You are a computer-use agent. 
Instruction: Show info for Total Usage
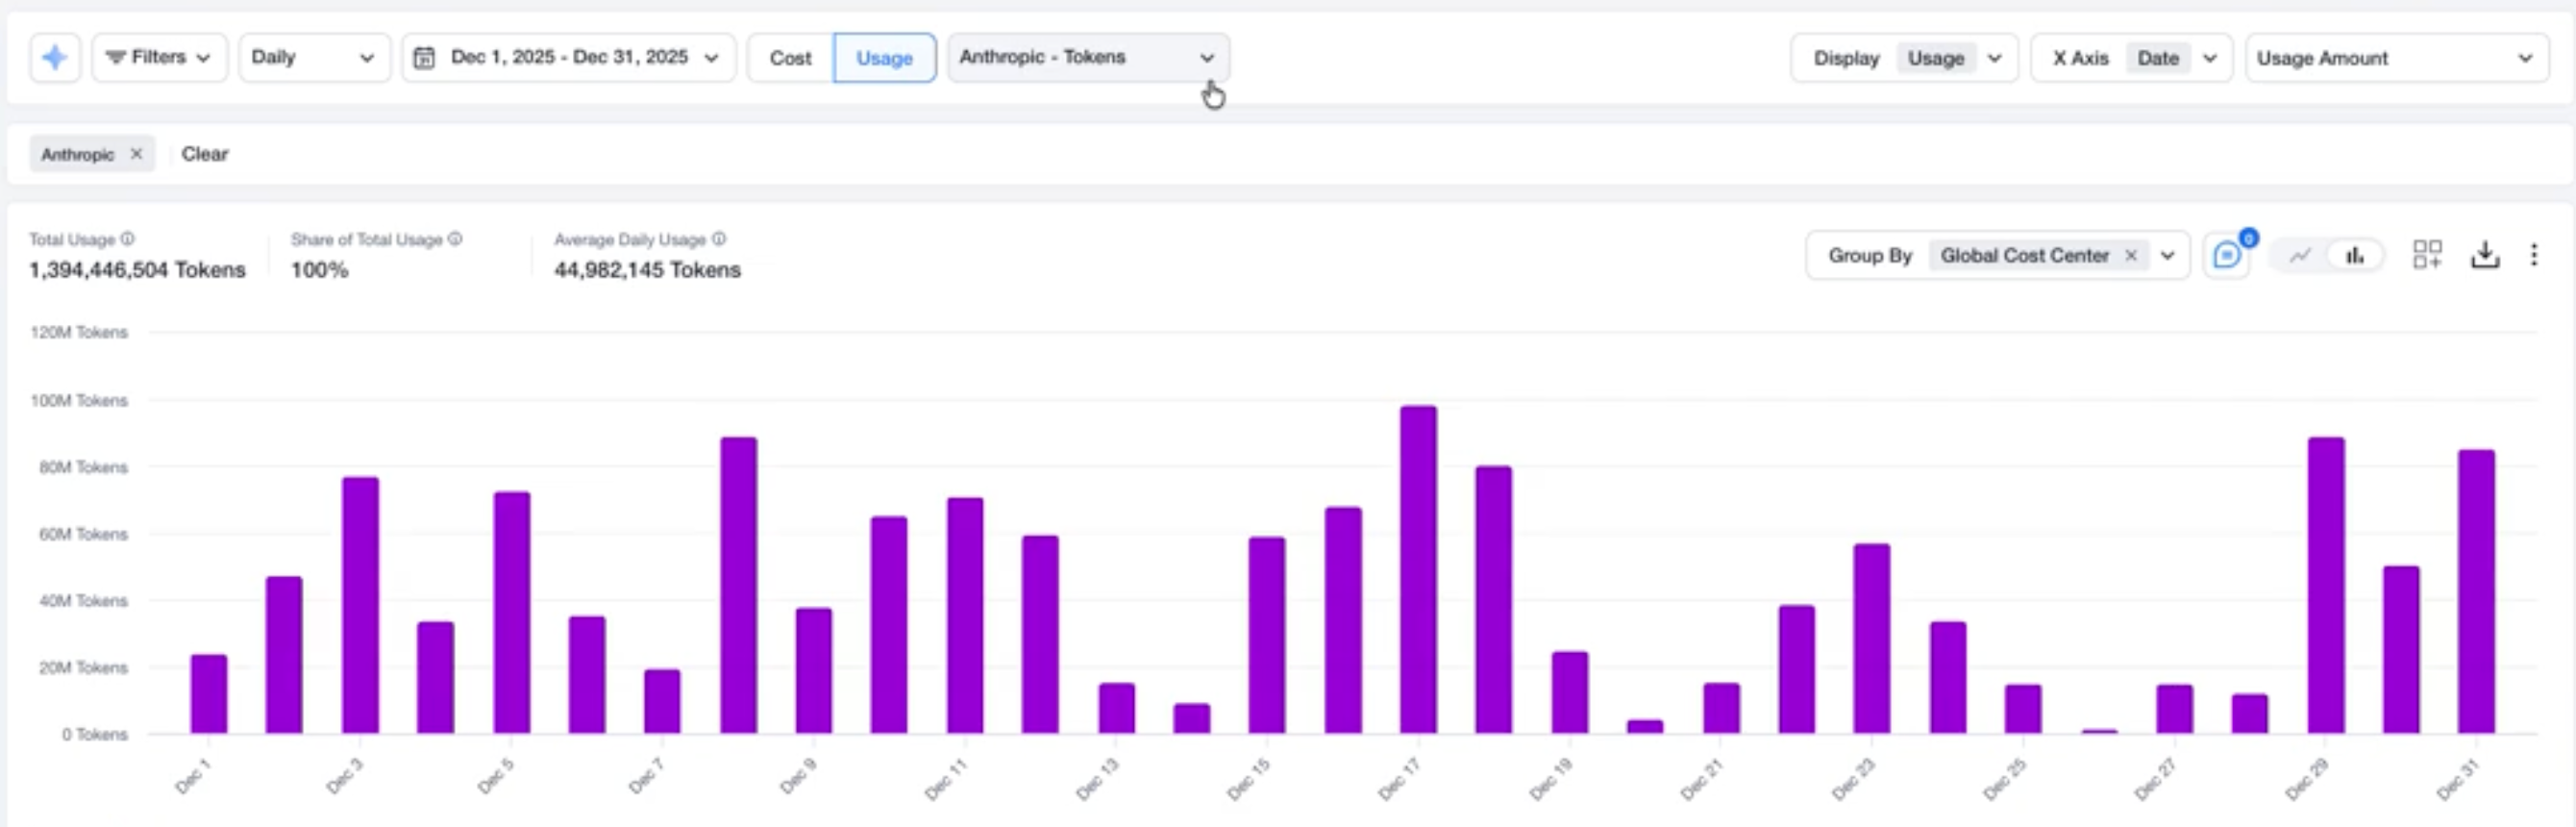(x=128, y=239)
